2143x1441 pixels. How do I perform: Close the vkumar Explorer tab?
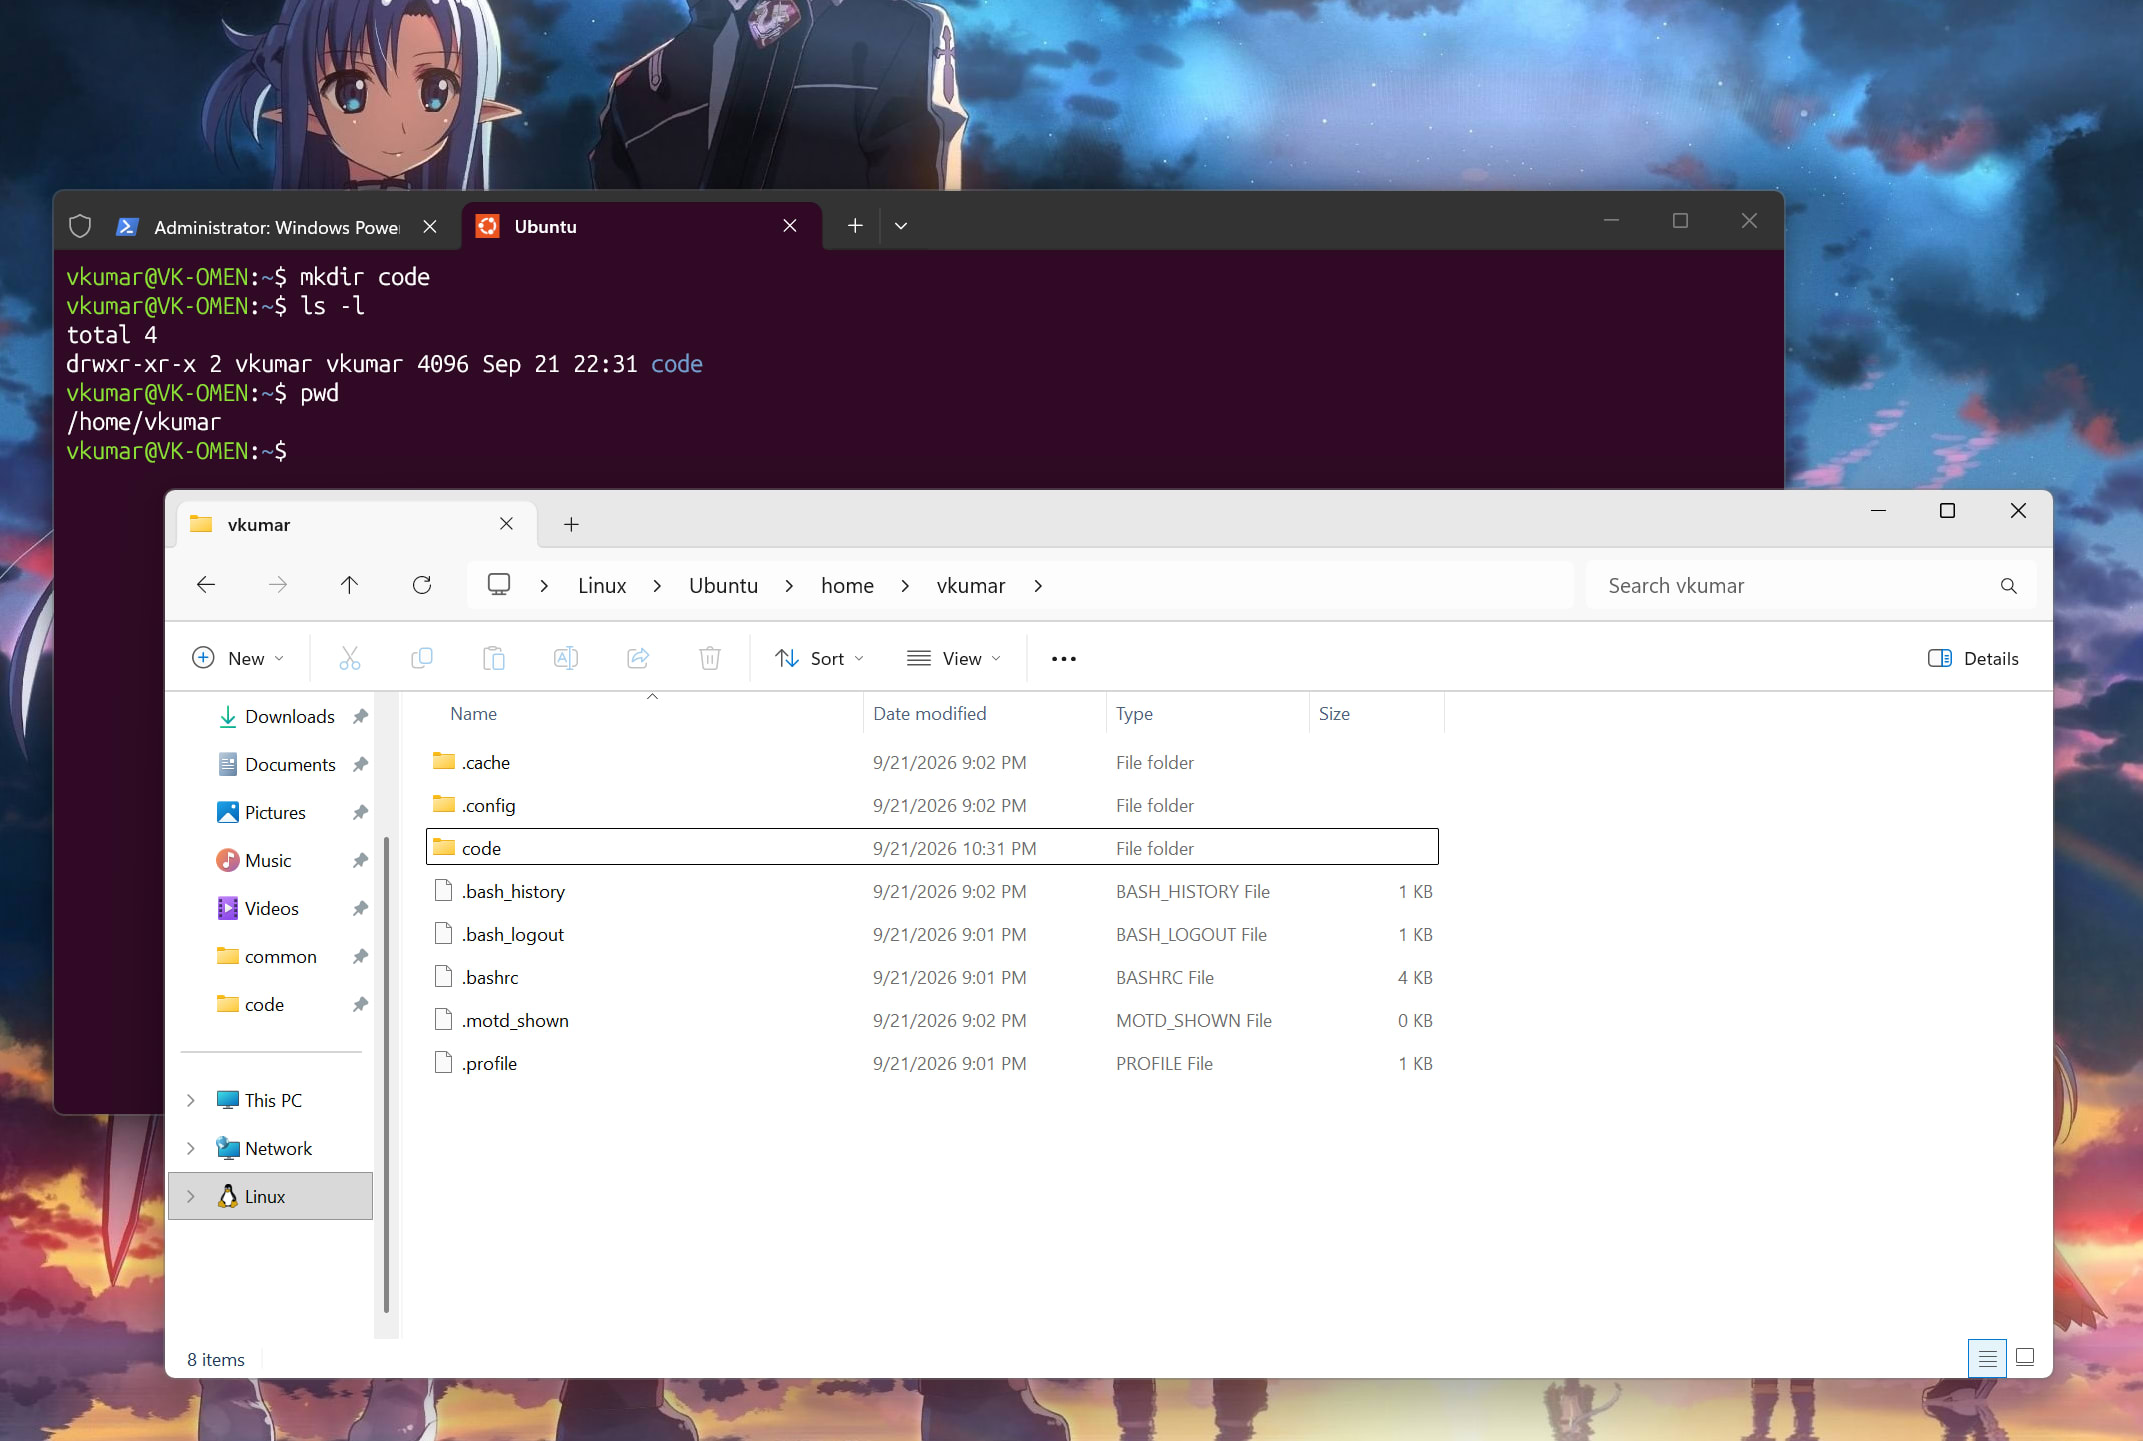[x=506, y=524]
